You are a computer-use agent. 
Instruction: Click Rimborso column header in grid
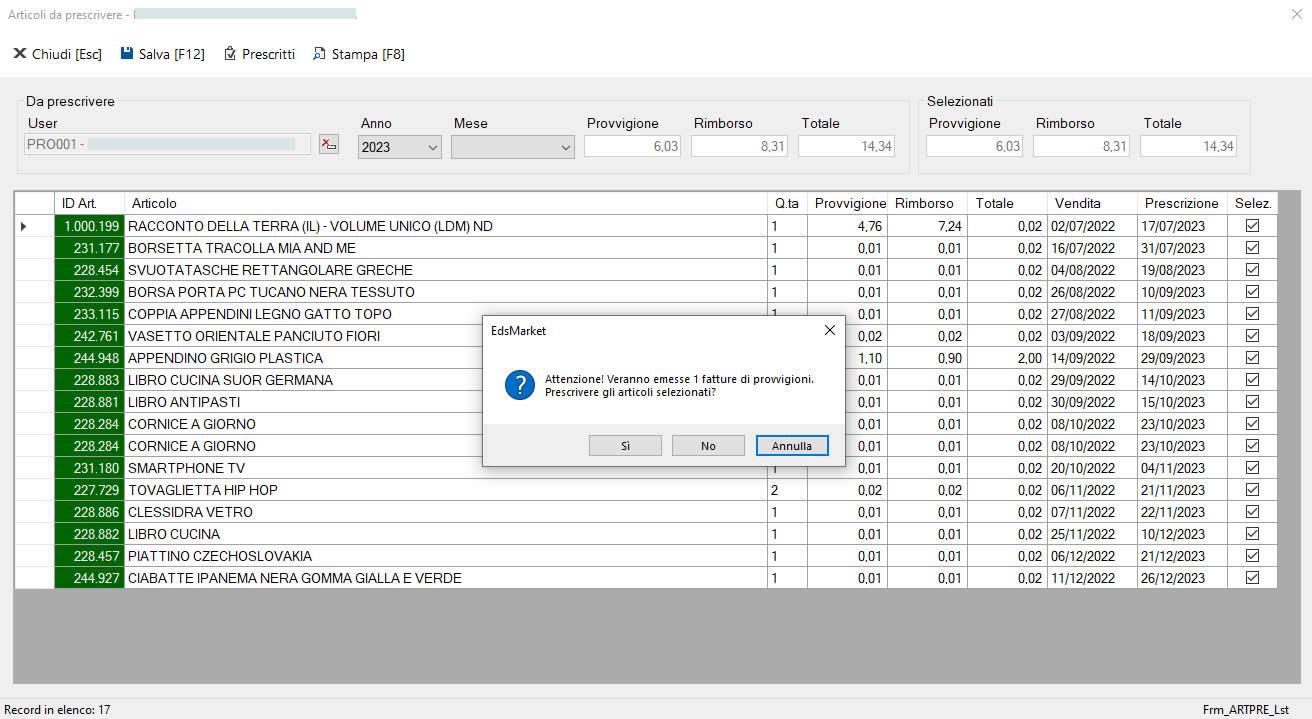tap(927, 203)
